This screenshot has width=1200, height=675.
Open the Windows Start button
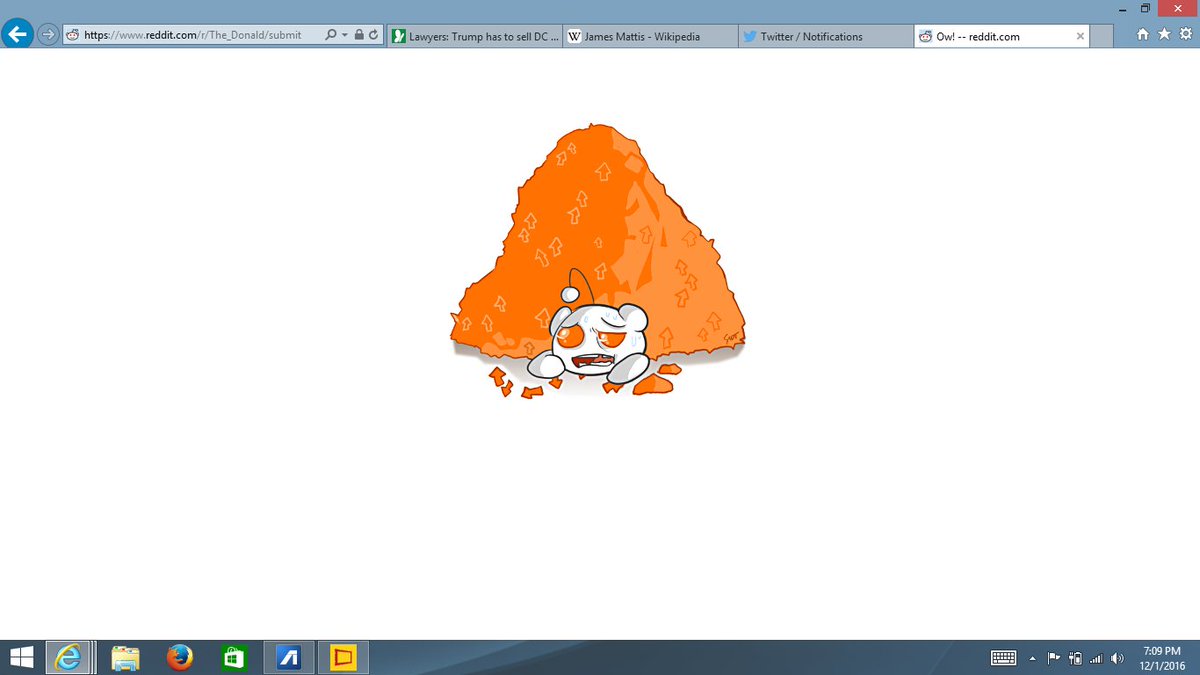pos(21,657)
